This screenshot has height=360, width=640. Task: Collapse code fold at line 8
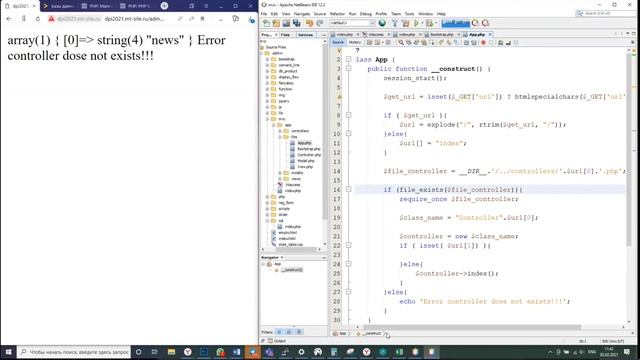coord(349,115)
